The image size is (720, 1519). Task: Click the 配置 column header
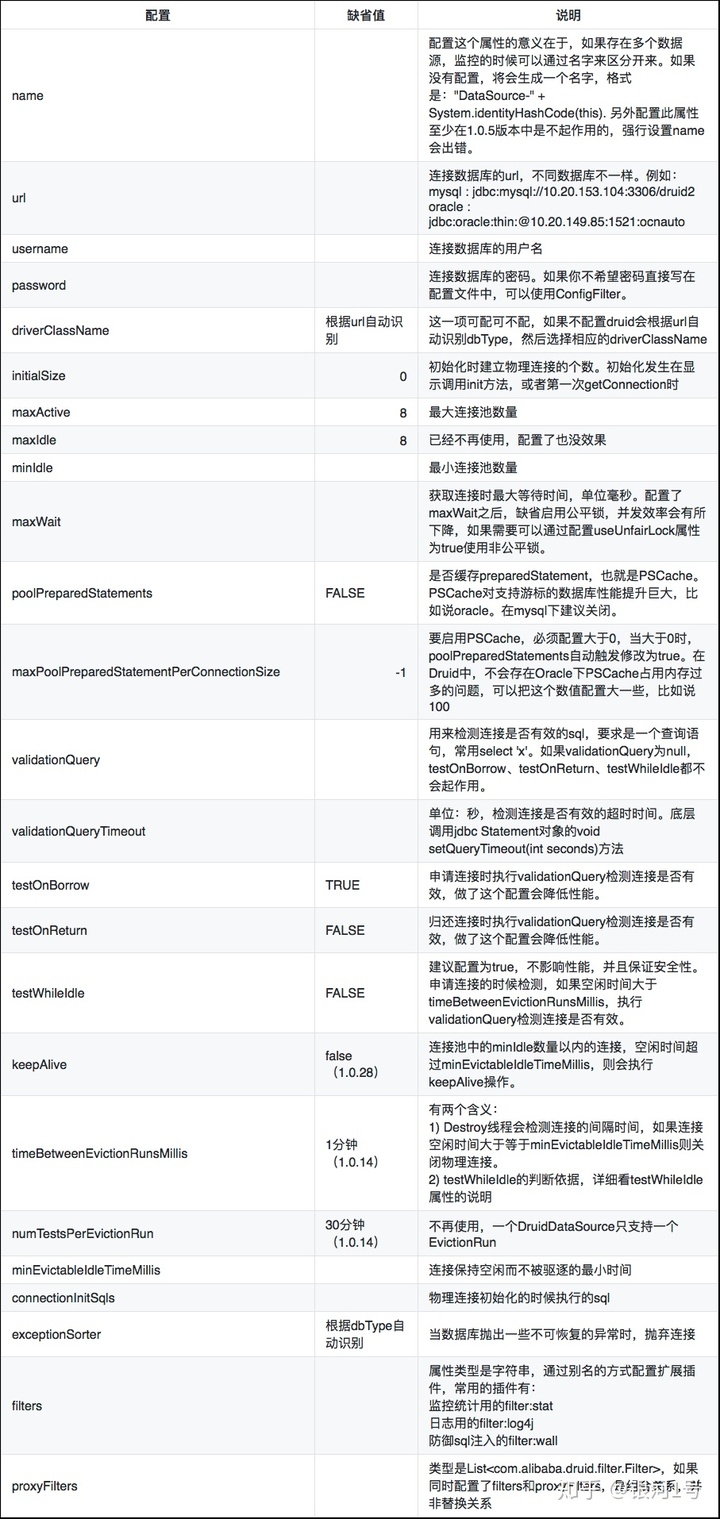157,16
